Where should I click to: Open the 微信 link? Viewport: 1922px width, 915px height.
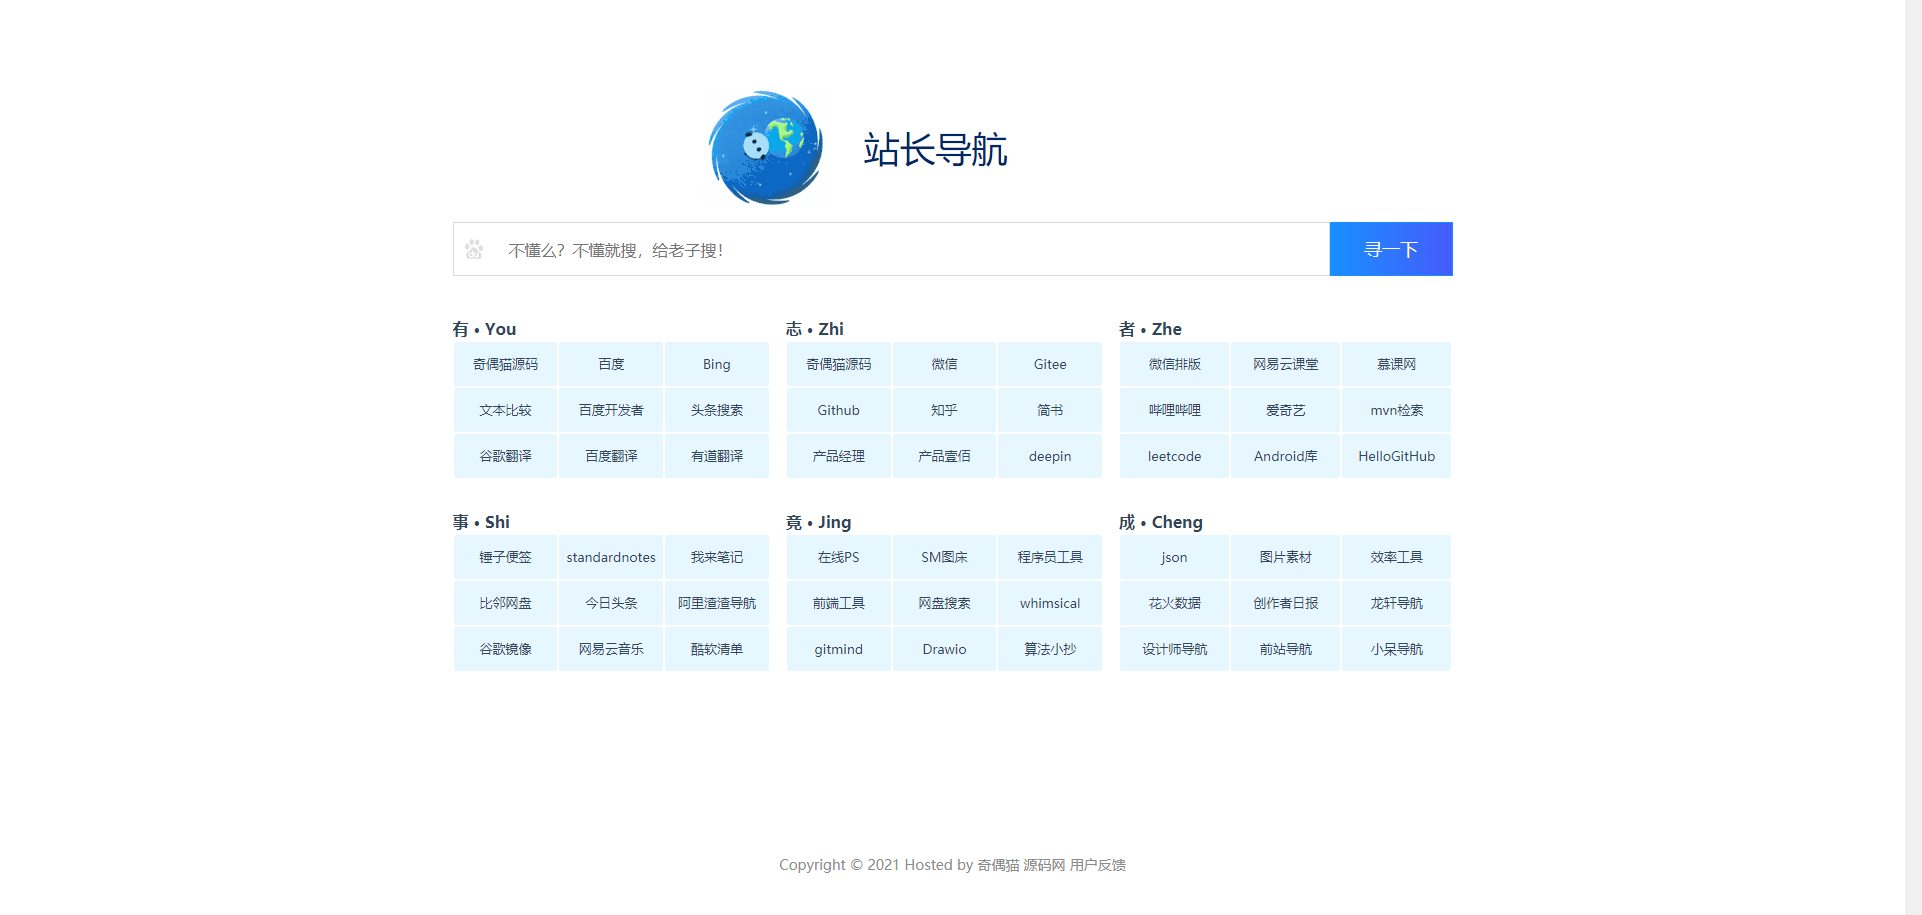pyautogui.click(x=944, y=364)
